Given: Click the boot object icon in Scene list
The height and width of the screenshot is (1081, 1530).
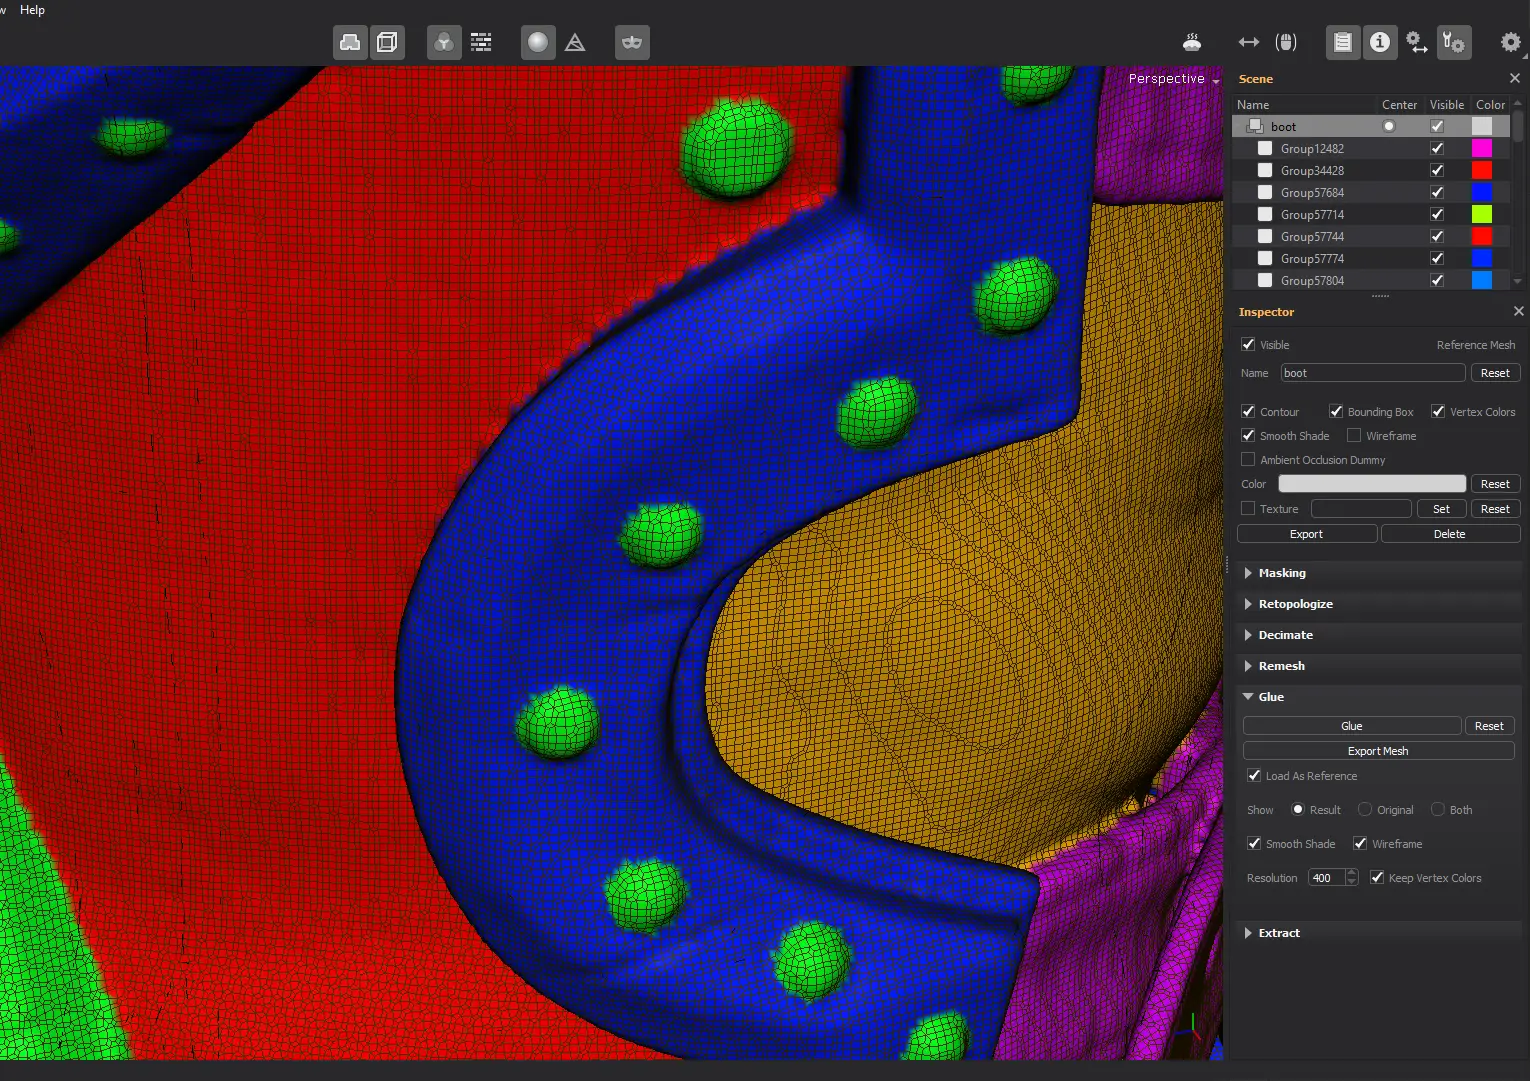Looking at the screenshot, I should [1255, 126].
